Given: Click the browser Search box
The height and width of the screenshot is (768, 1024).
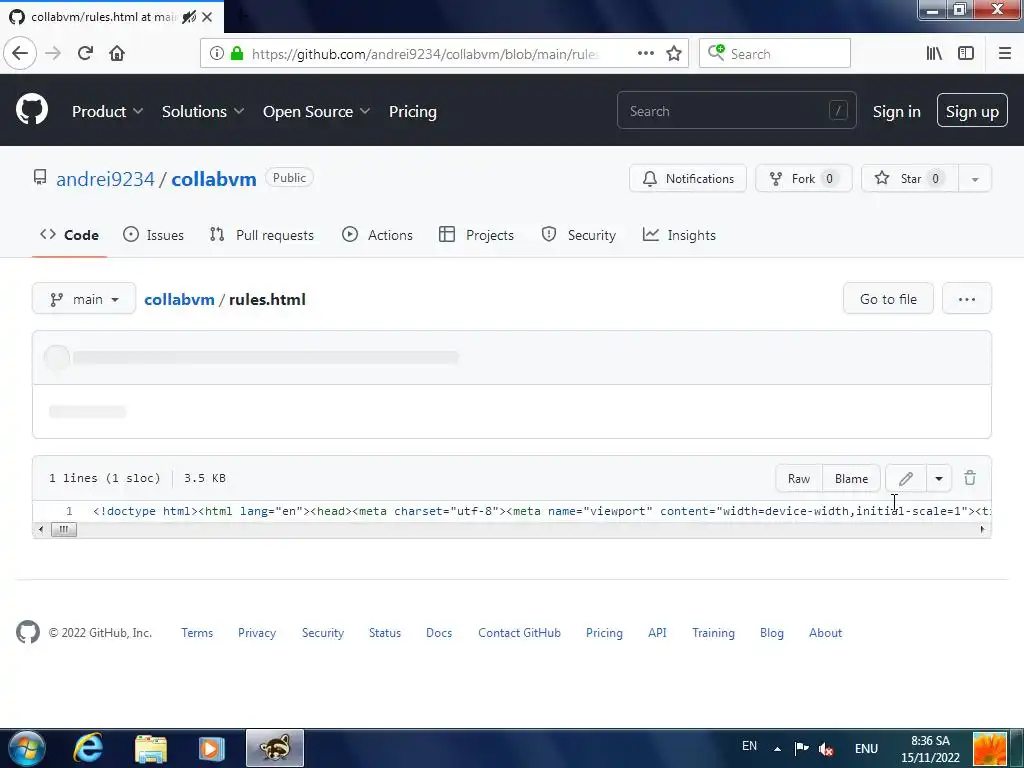Looking at the screenshot, I should (x=775, y=54).
